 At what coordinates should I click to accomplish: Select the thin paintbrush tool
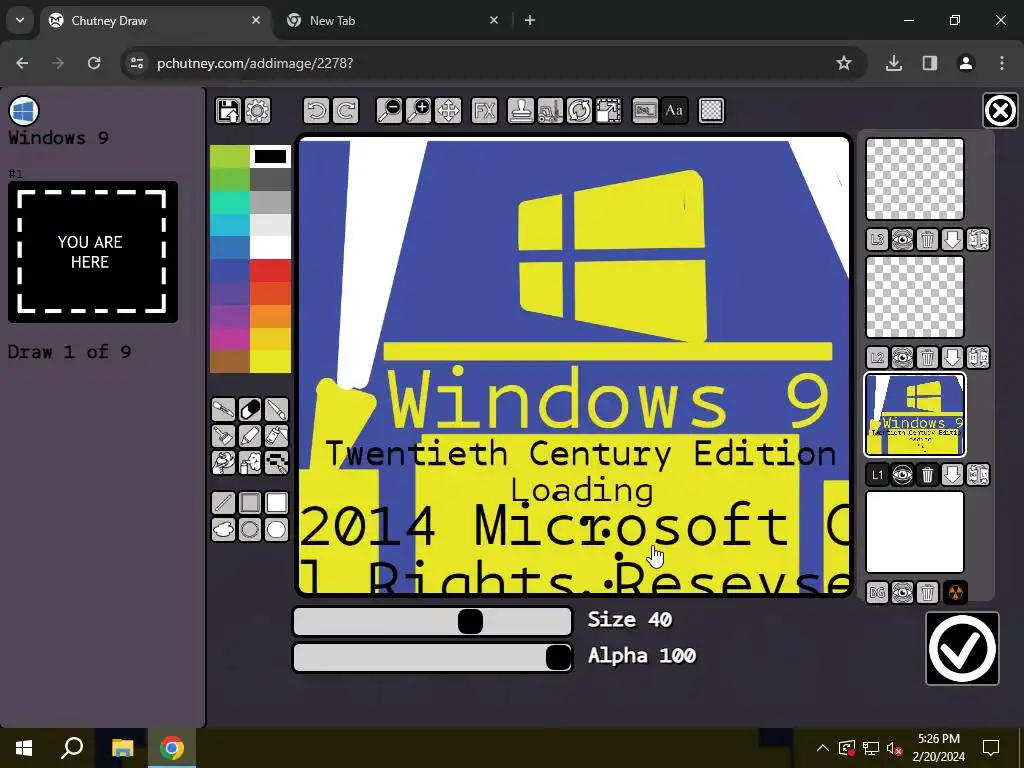pyautogui.click(x=277, y=409)
